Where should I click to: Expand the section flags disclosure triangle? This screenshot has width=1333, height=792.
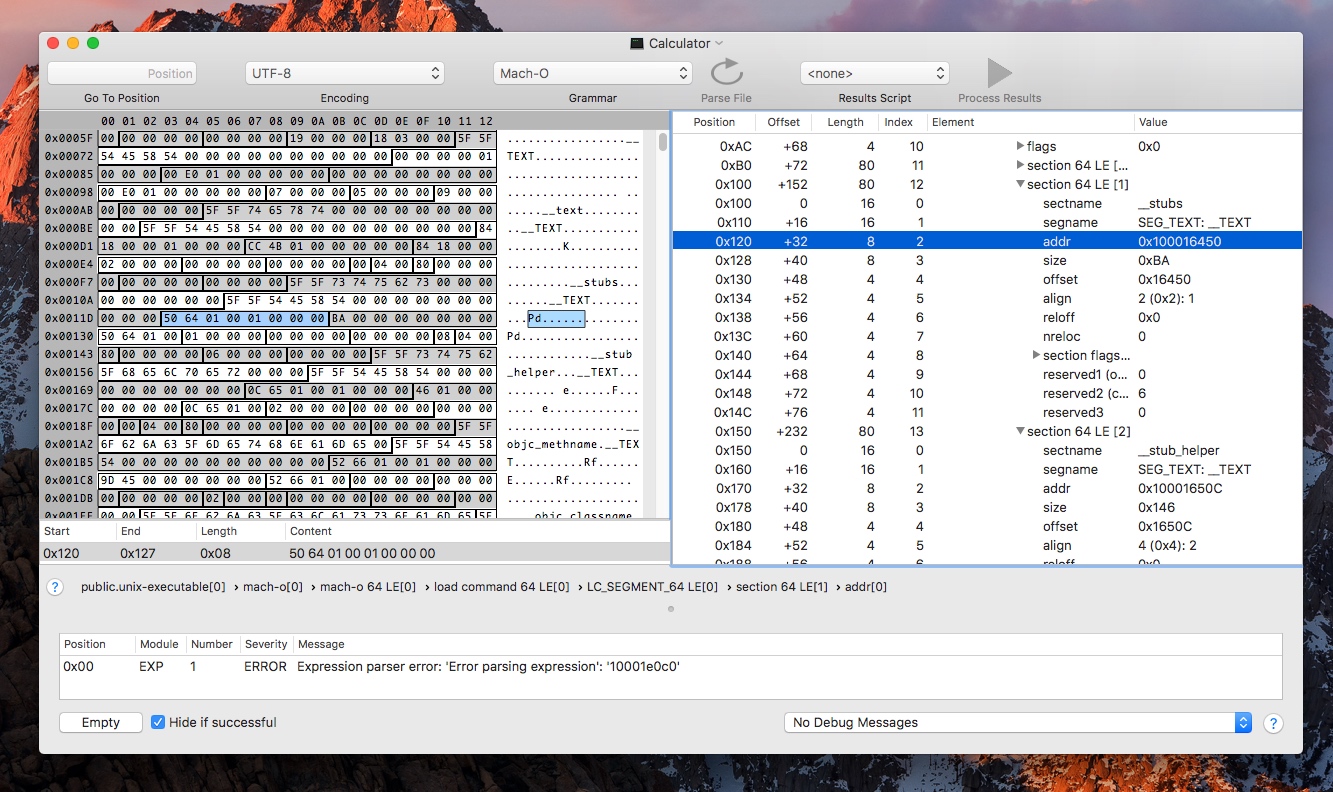pyautogui.click(x=1036, y=355)
